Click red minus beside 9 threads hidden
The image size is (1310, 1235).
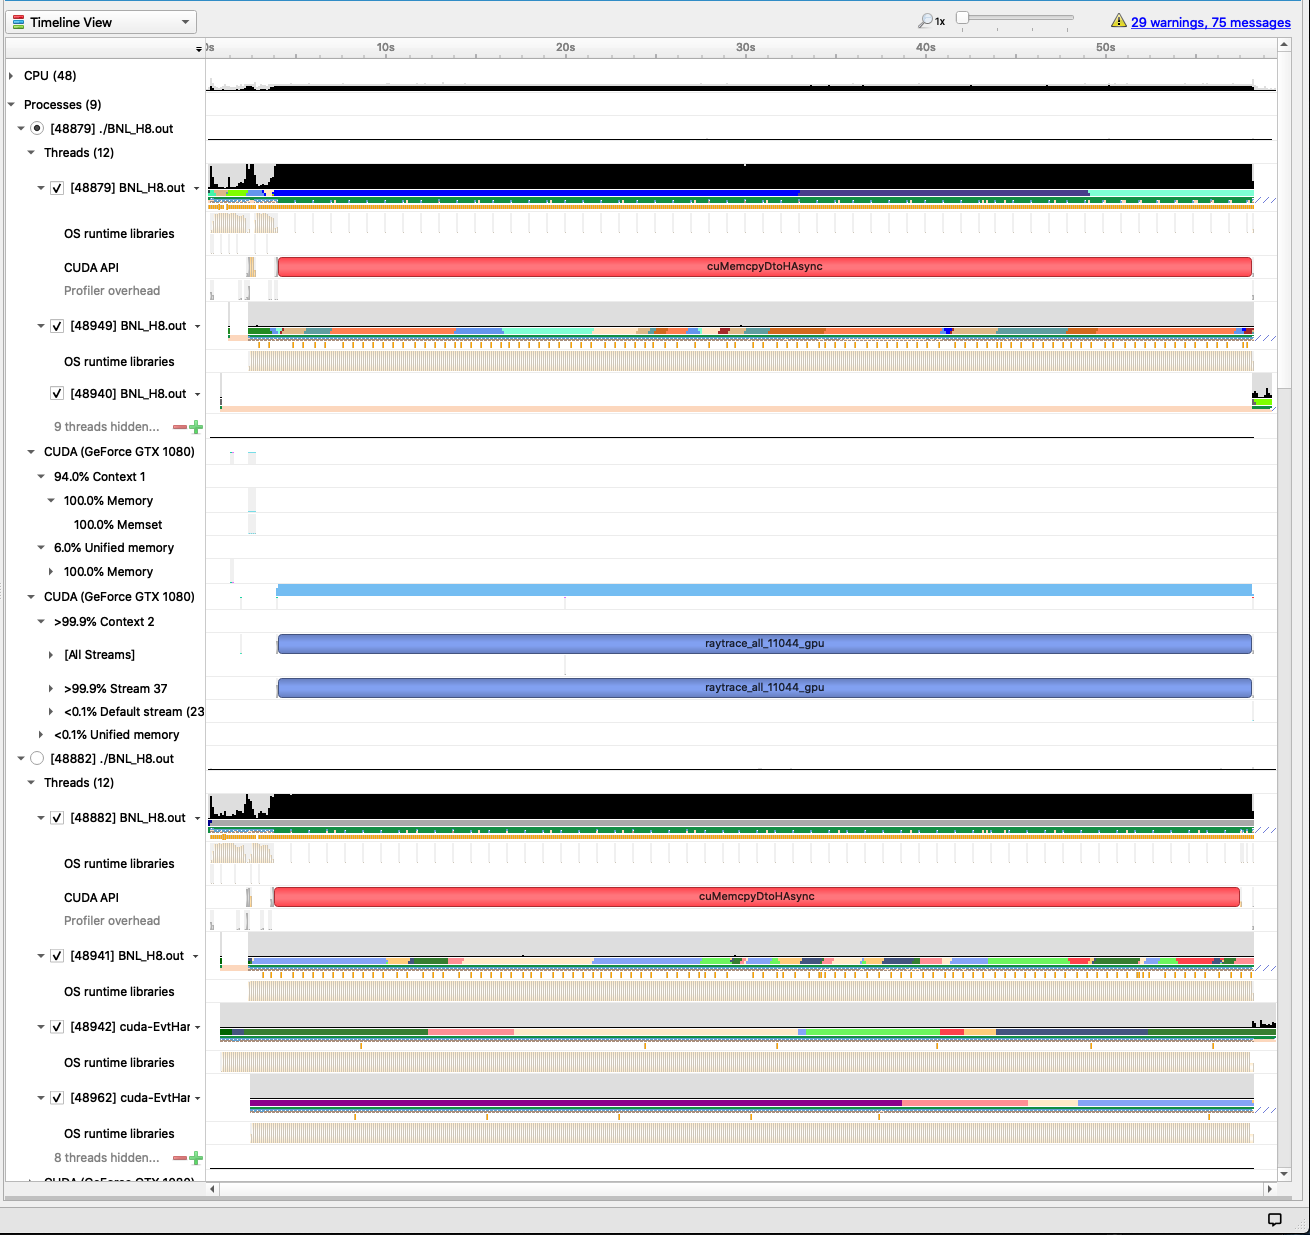click(180, 427)
